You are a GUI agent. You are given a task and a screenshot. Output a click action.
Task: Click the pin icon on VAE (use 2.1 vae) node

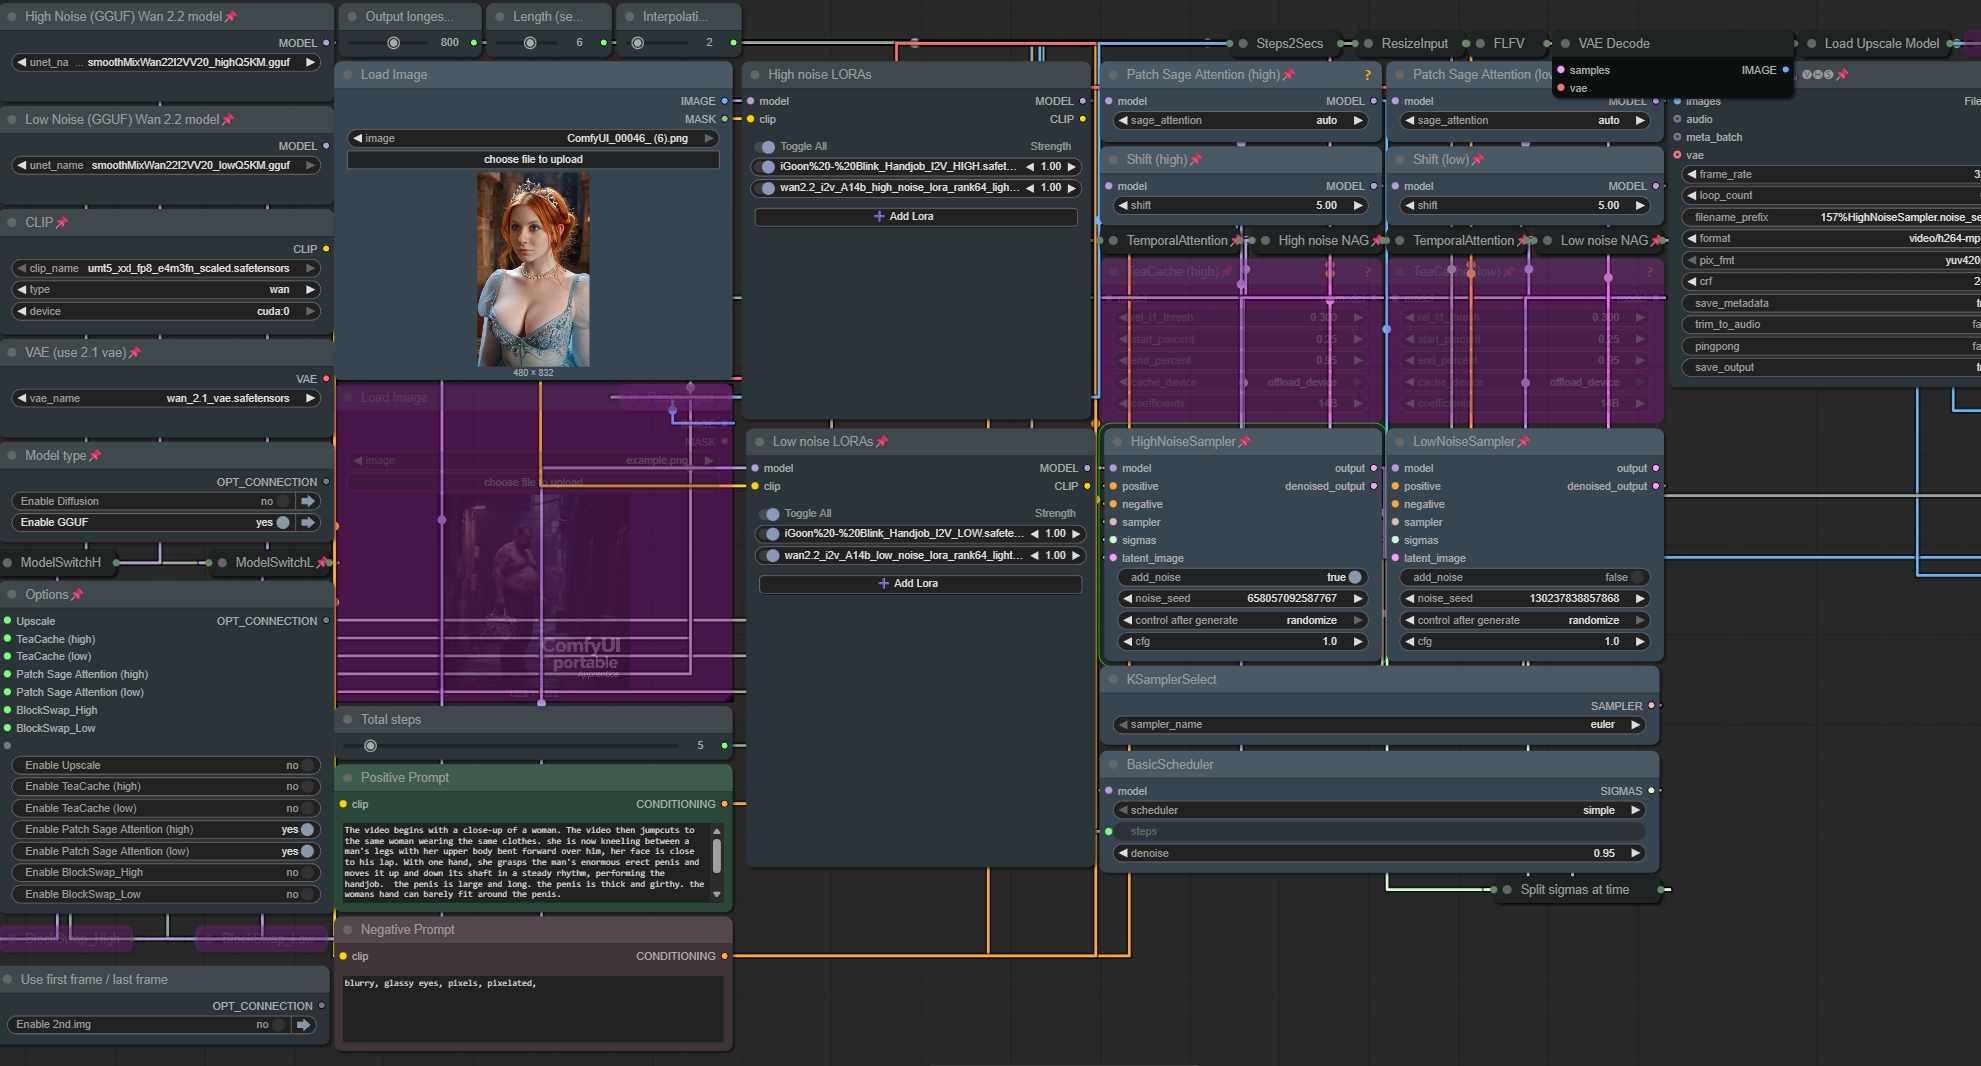pos(135,353)
